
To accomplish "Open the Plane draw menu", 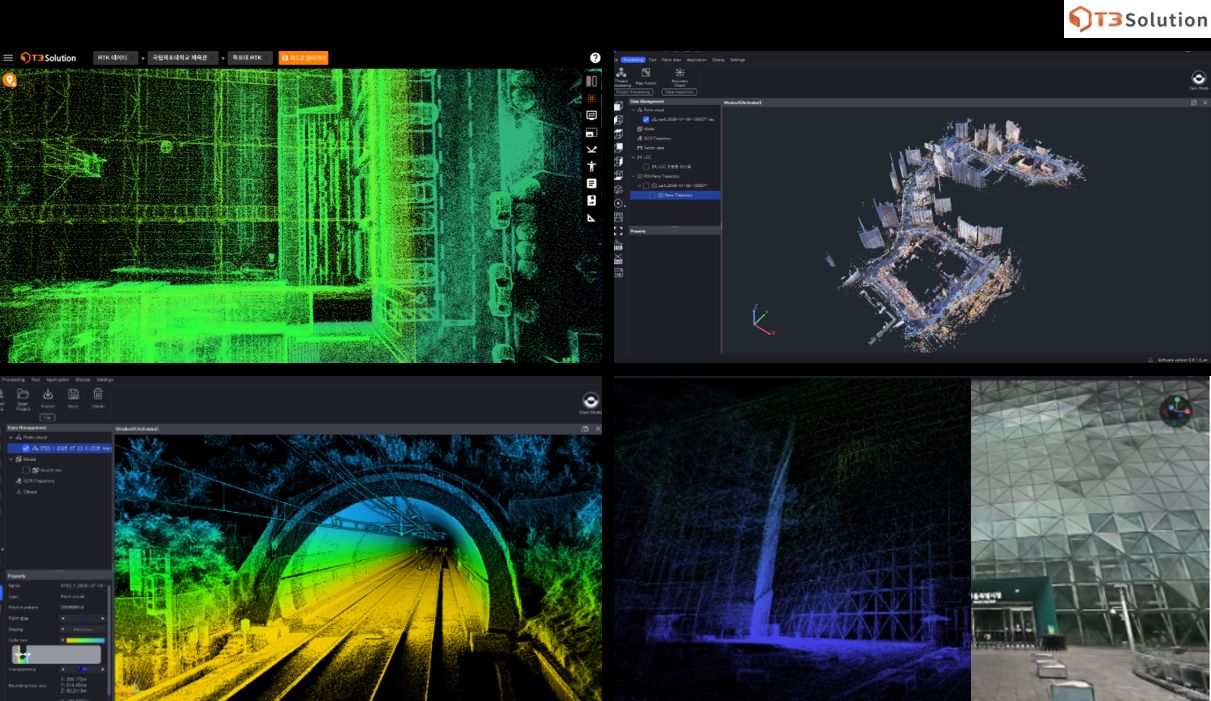I will 671,60.
